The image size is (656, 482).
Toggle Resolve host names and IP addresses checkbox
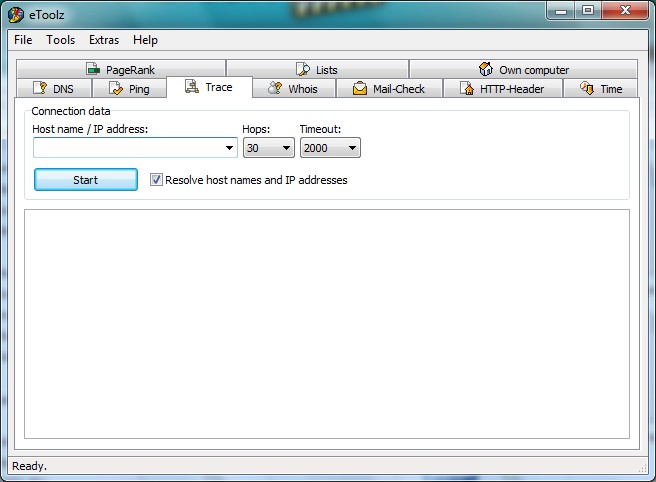pyautogui.click(x=156, y=180)
